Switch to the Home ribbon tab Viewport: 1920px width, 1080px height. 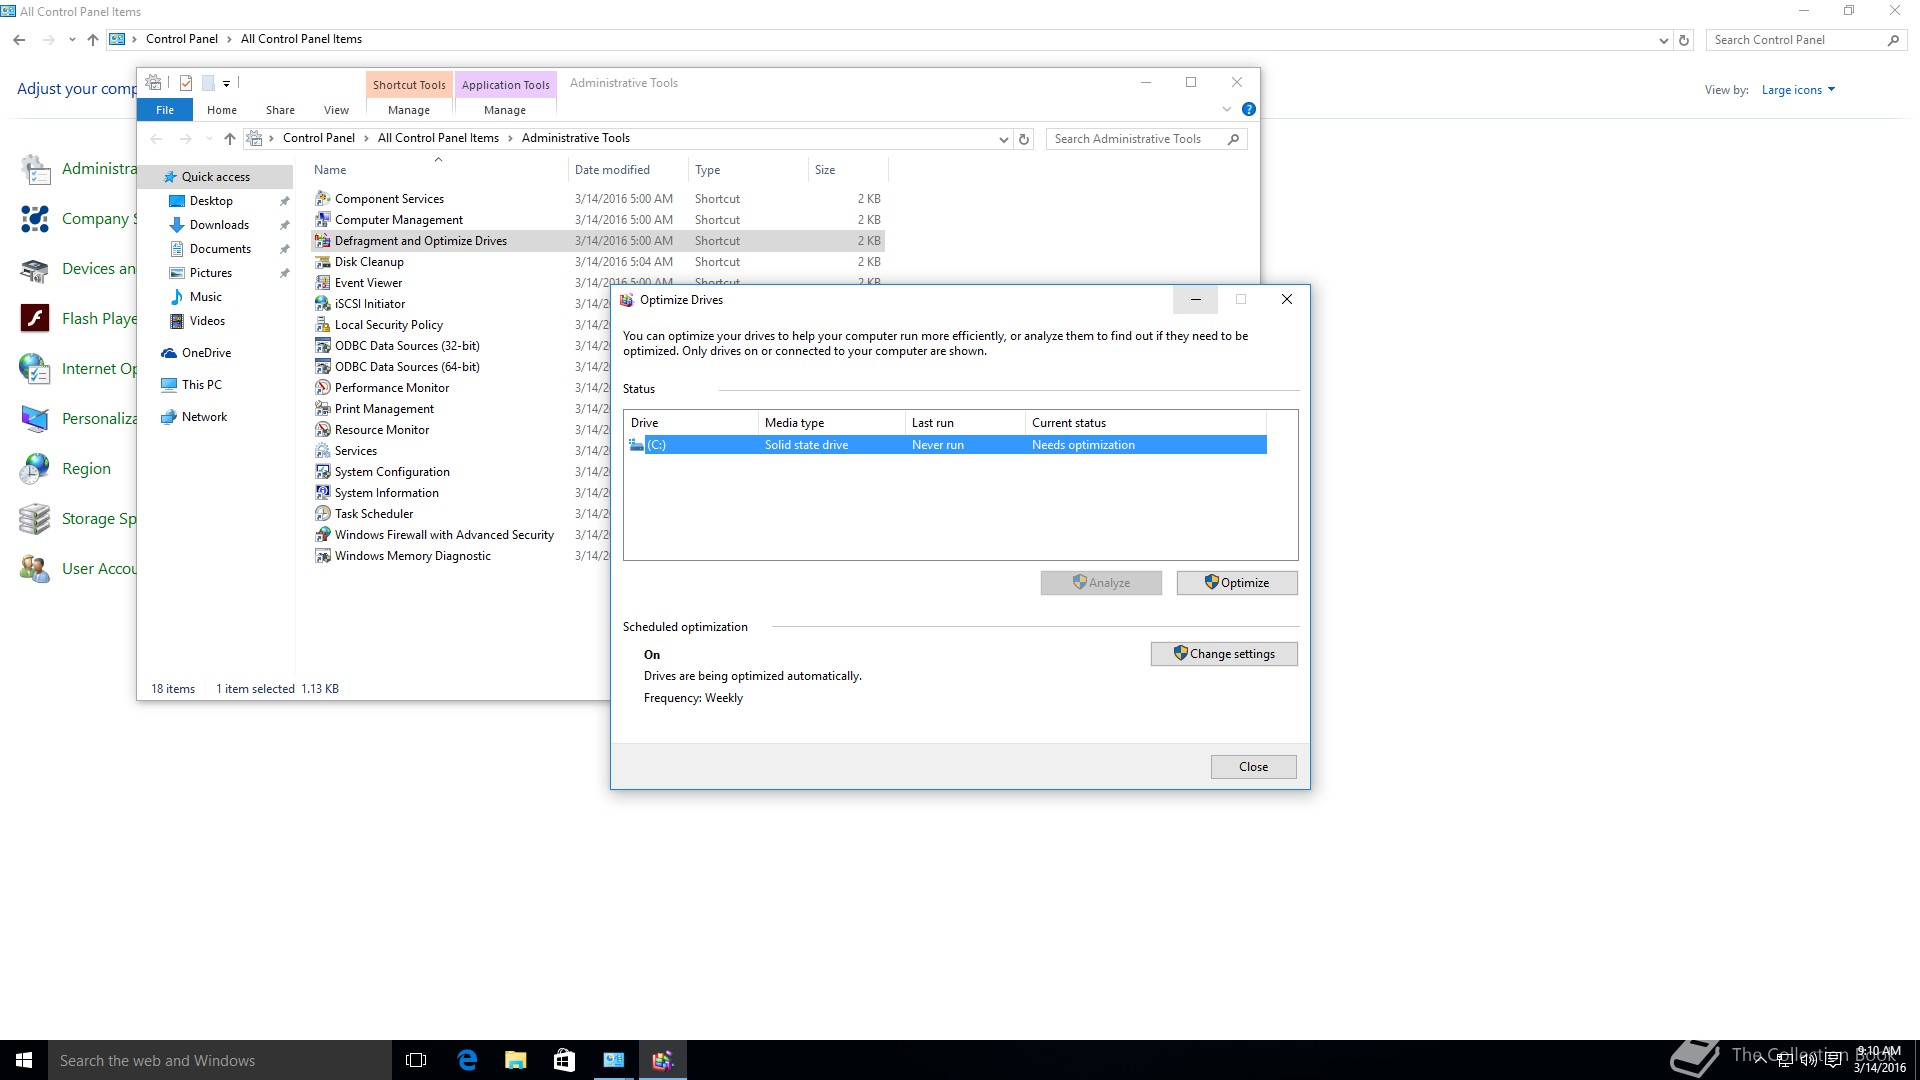(x=222, y=110)
